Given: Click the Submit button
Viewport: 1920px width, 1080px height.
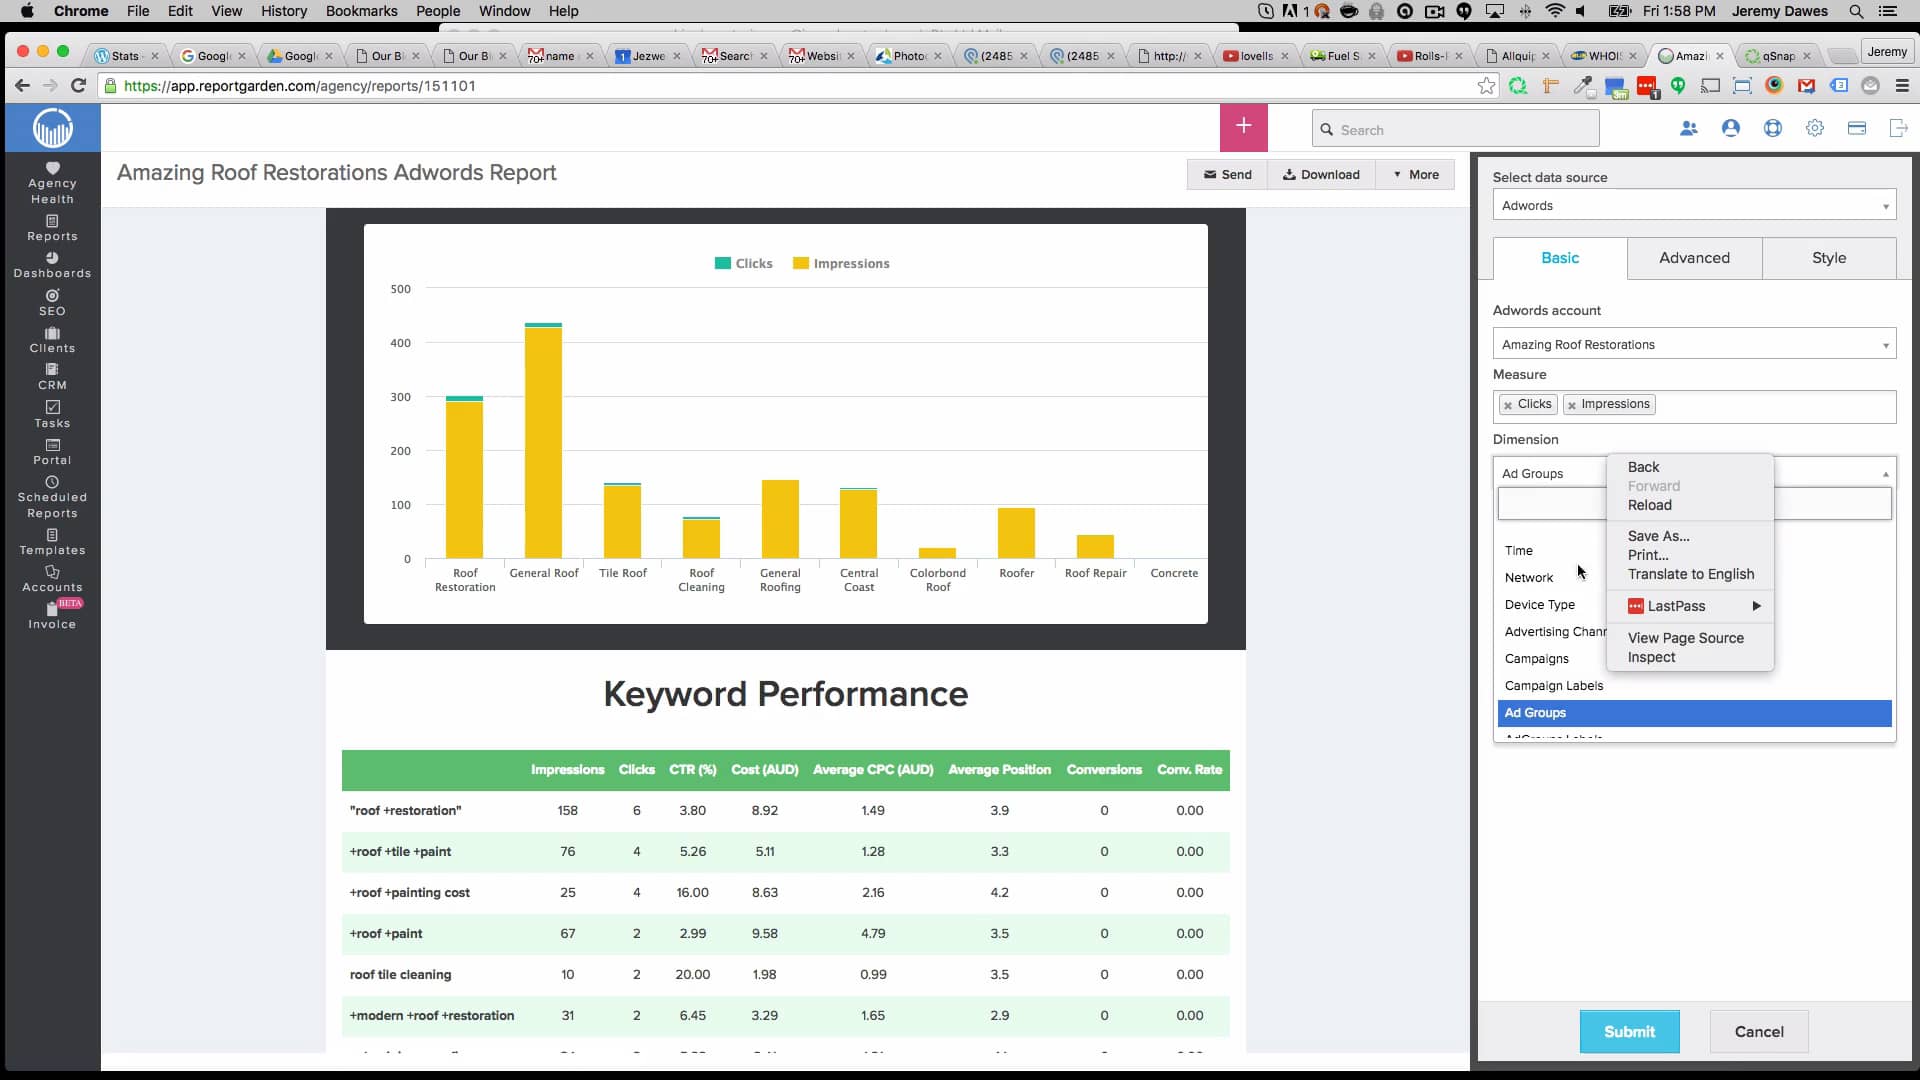Looking at the screenshot, I should point(1629,1031).
